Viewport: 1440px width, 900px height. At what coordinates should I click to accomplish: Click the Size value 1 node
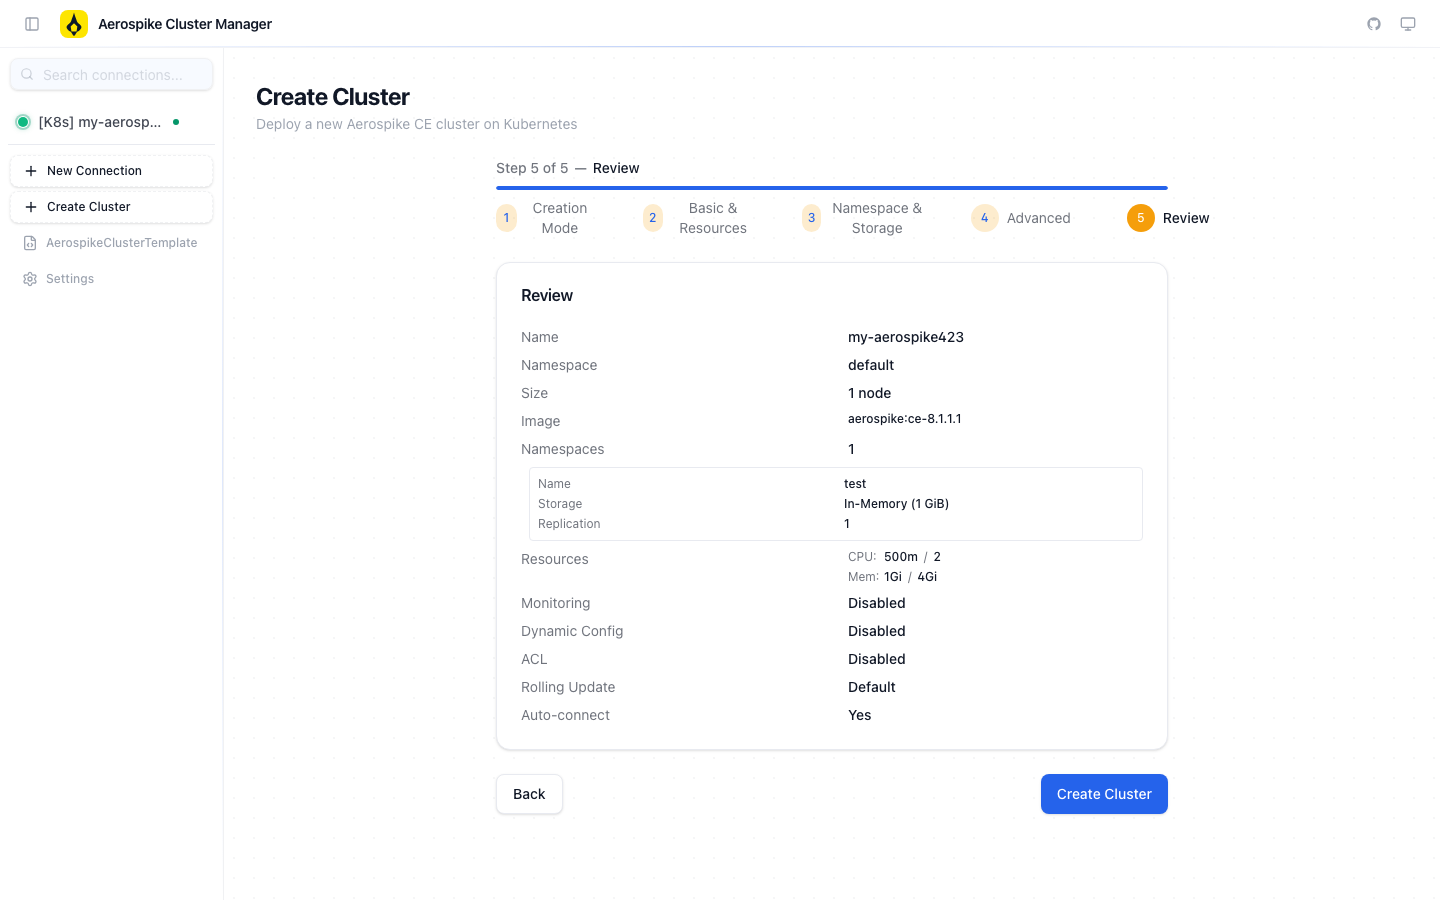tap(870, 393)
